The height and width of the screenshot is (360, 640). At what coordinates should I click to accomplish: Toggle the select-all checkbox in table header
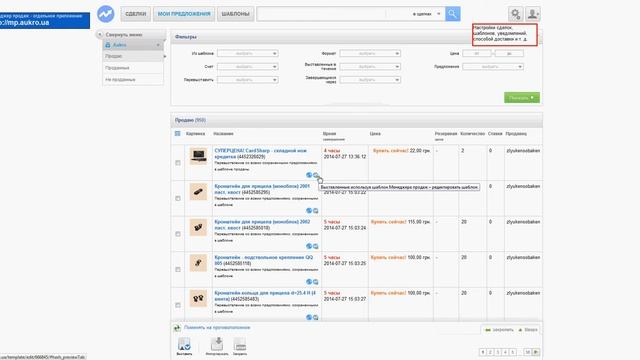pyautogui.click(x=178, y=133)
